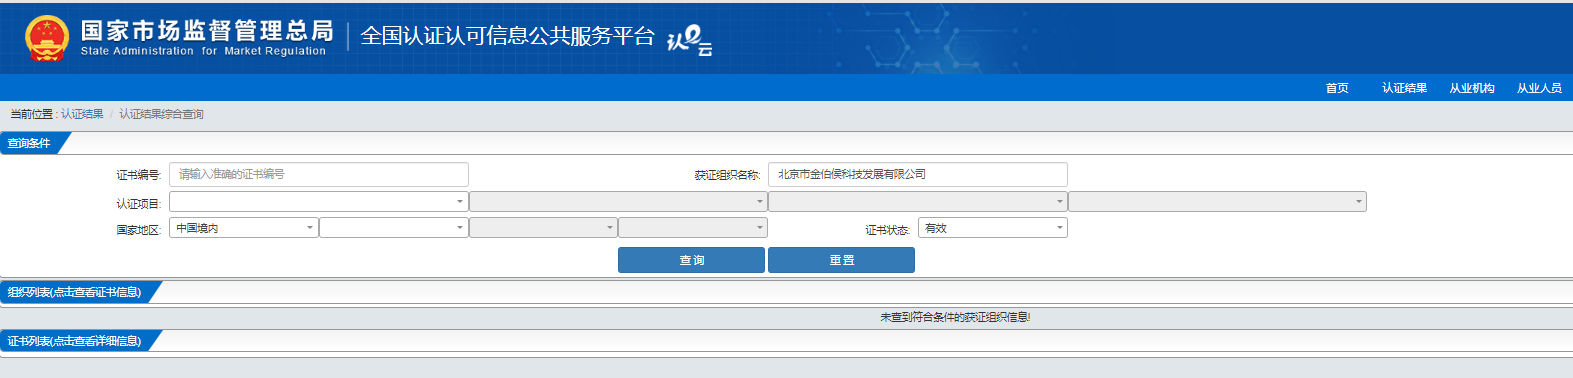Click the 证书编号 label
1573x378 pixels.
click(x=138, y=175)
